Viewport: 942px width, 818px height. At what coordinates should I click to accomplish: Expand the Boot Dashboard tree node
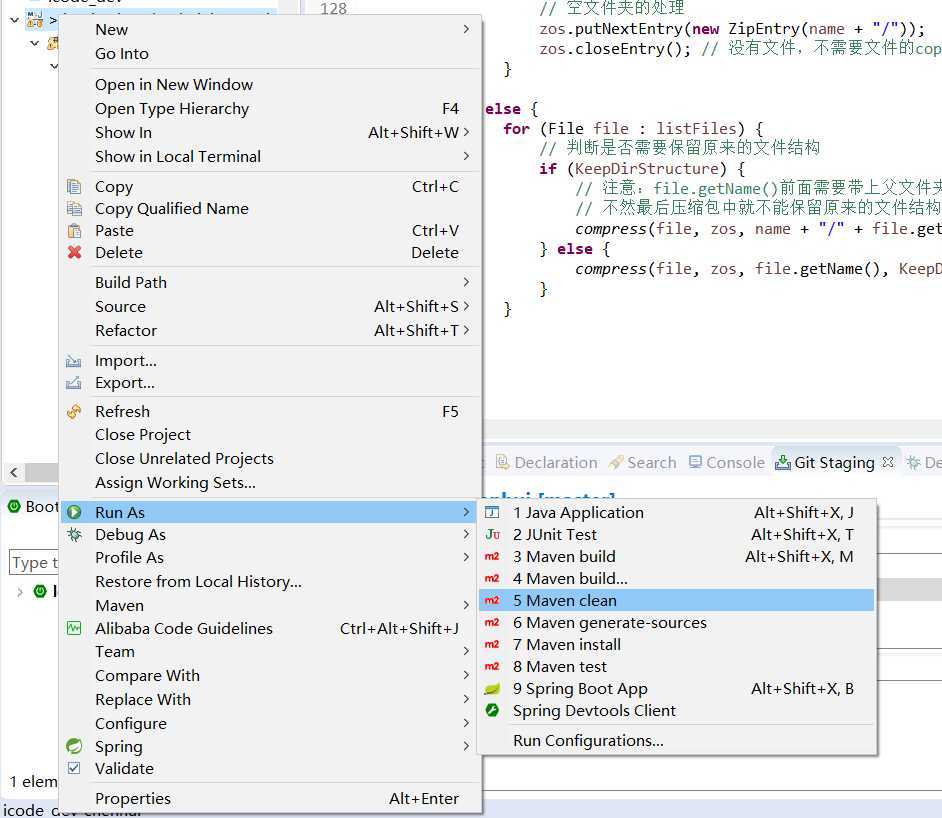pyautogui.click(x=20, y=592)
